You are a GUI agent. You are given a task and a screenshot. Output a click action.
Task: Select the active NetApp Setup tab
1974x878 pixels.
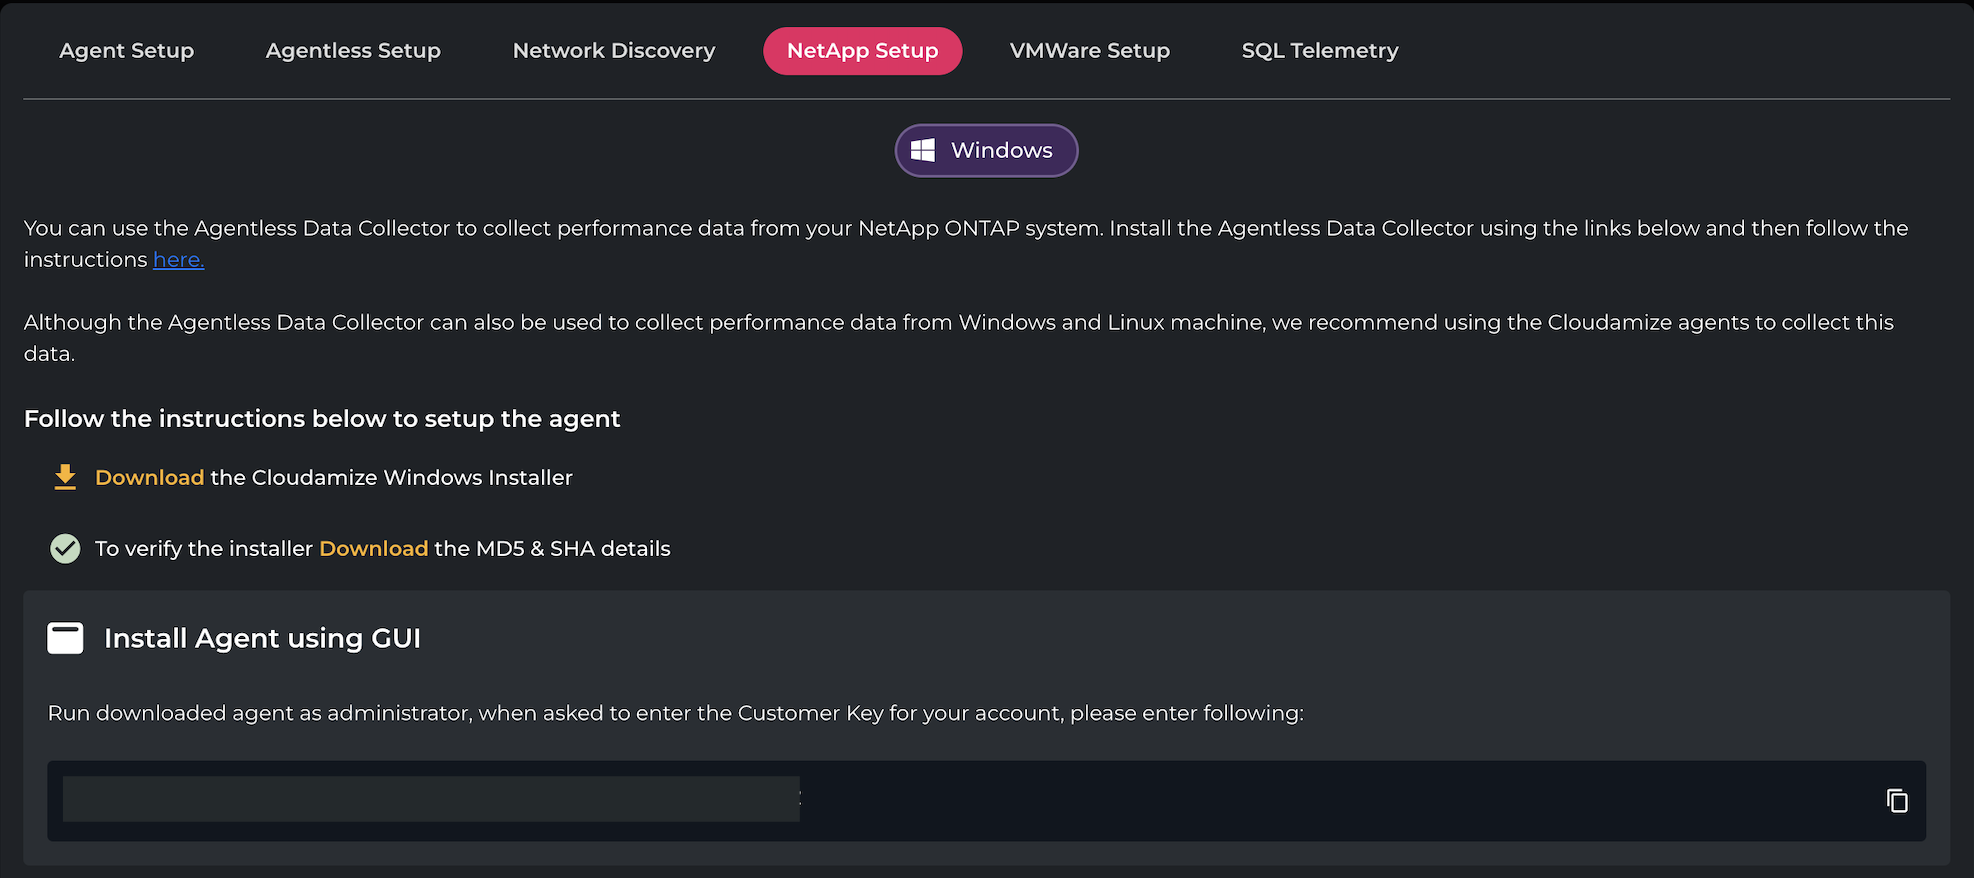(x=862, y=51)
